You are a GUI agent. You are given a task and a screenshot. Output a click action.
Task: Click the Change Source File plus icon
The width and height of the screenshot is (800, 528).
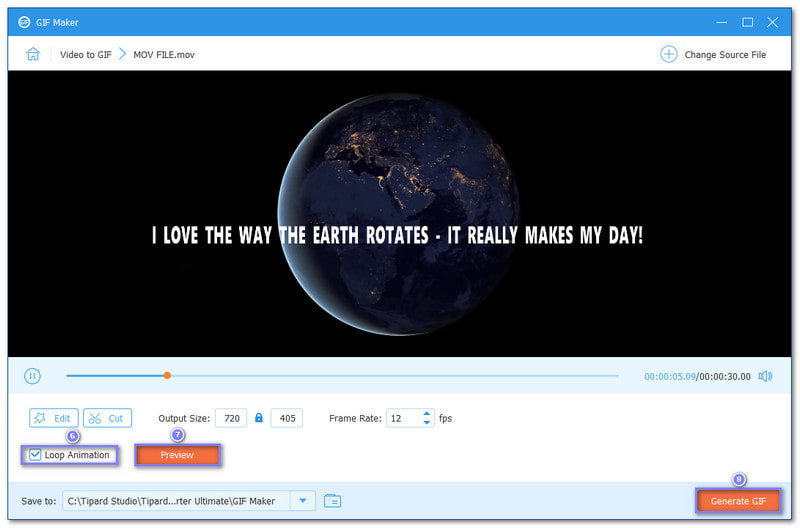(668, 54)
